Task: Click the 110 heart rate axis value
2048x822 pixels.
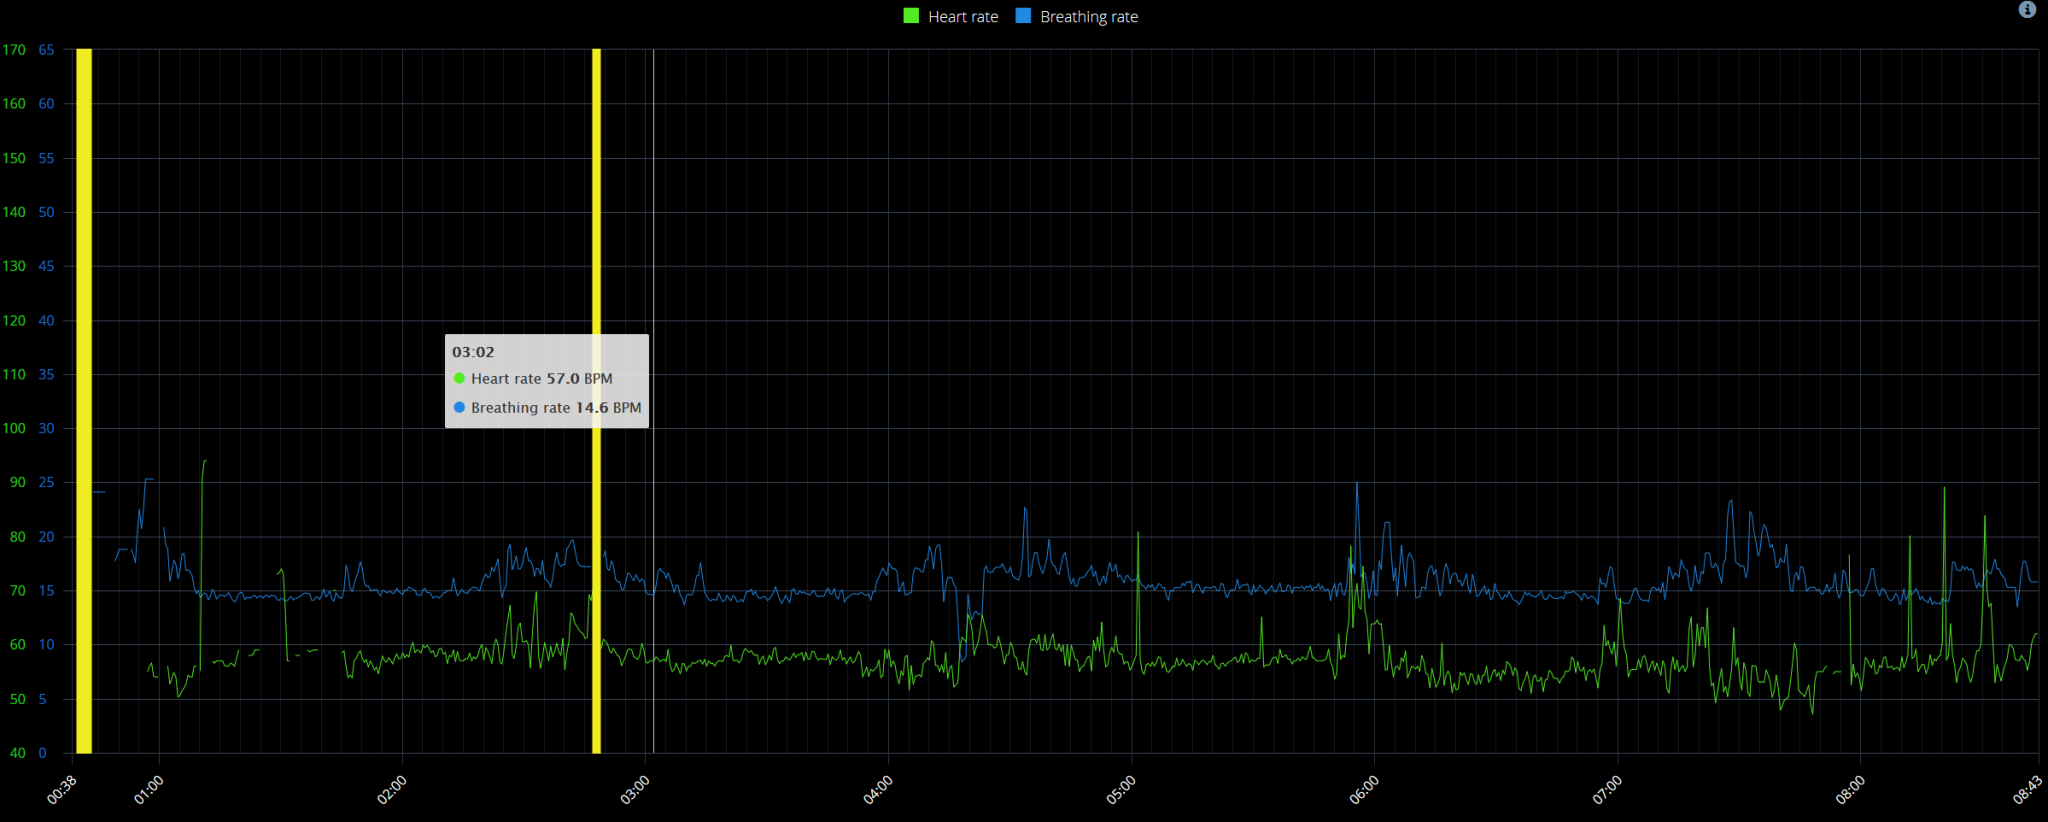Action: coord(14,374)
